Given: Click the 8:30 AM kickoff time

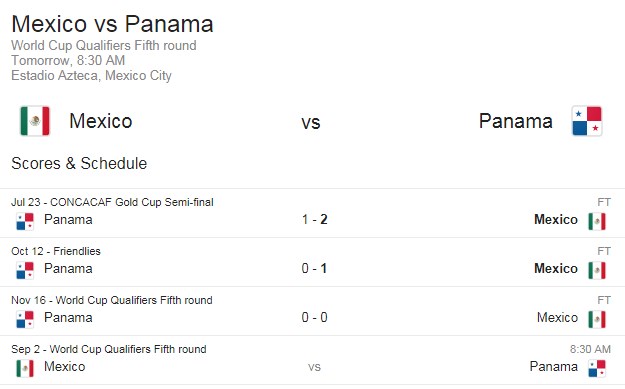Looking at the screenshot, I should point(590,349).
